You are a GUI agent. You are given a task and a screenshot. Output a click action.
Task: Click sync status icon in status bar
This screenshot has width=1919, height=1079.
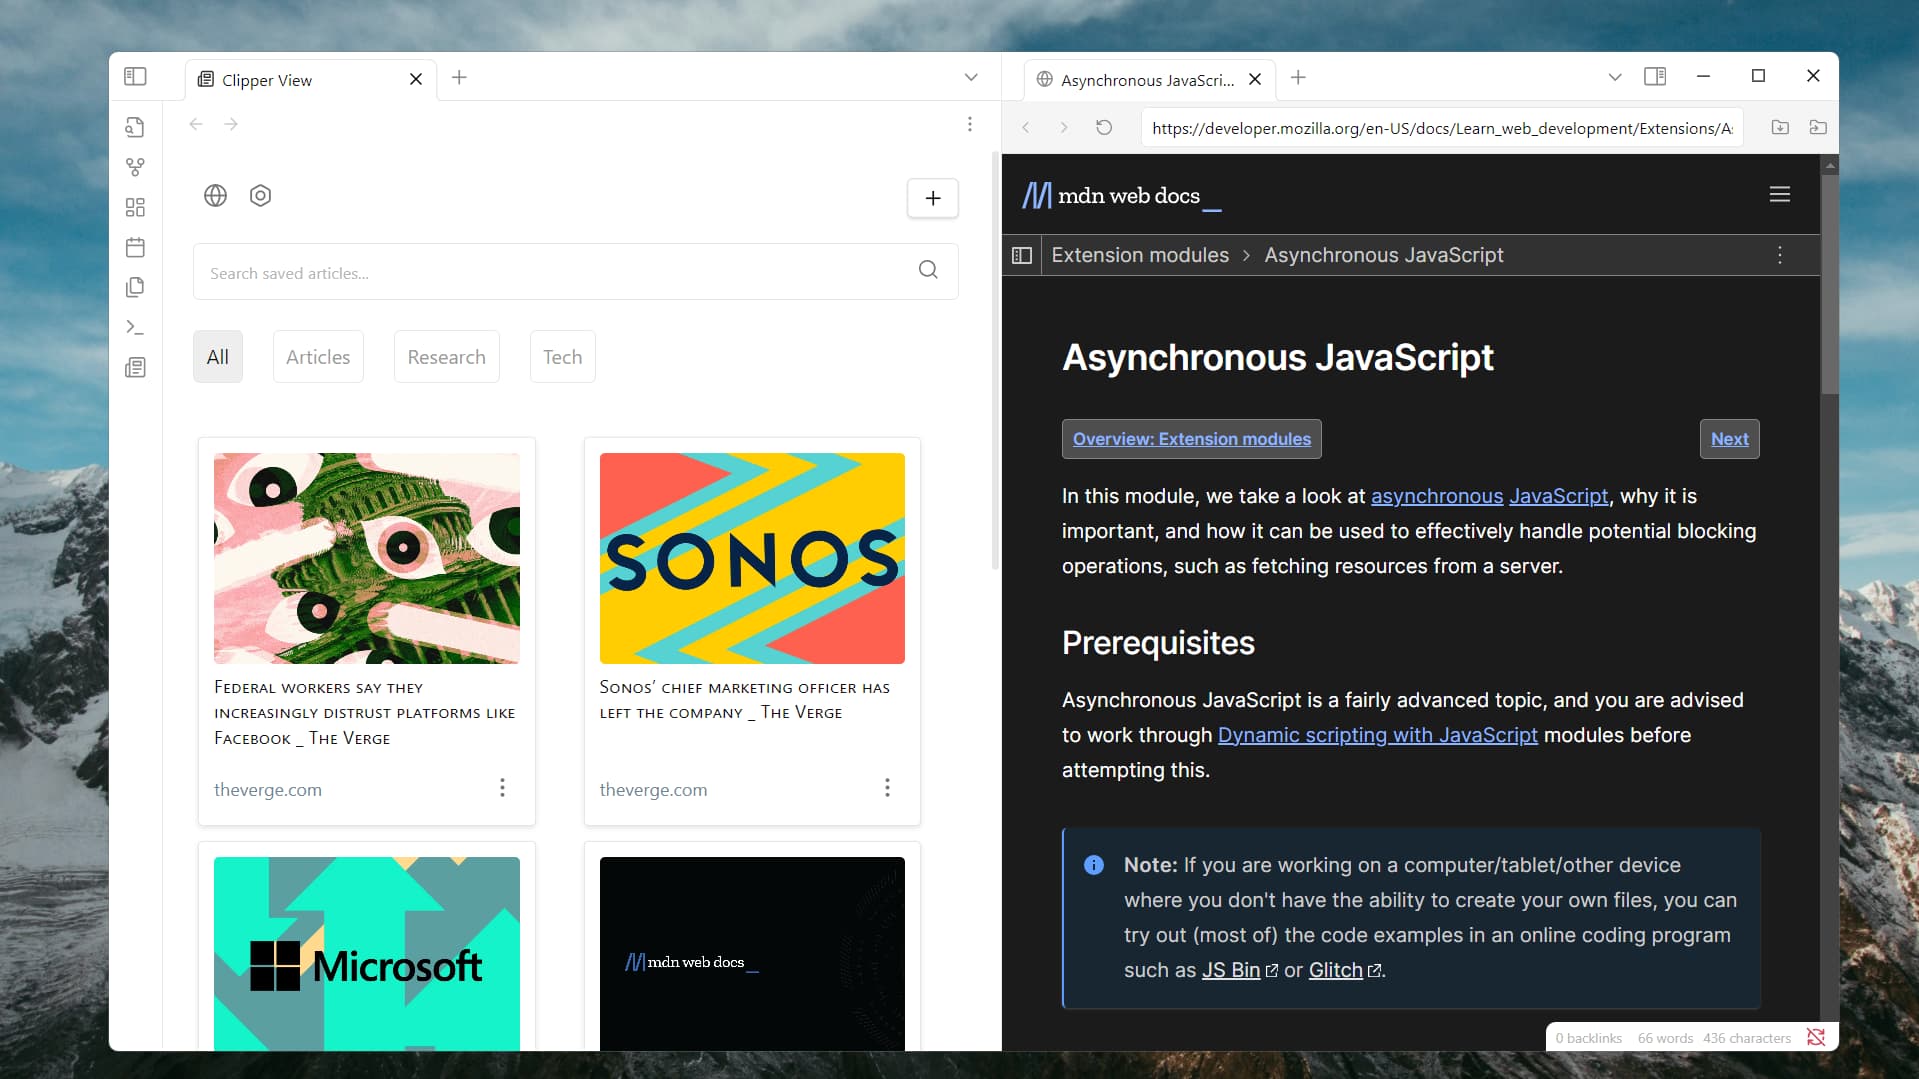tap(1816, 1037)
